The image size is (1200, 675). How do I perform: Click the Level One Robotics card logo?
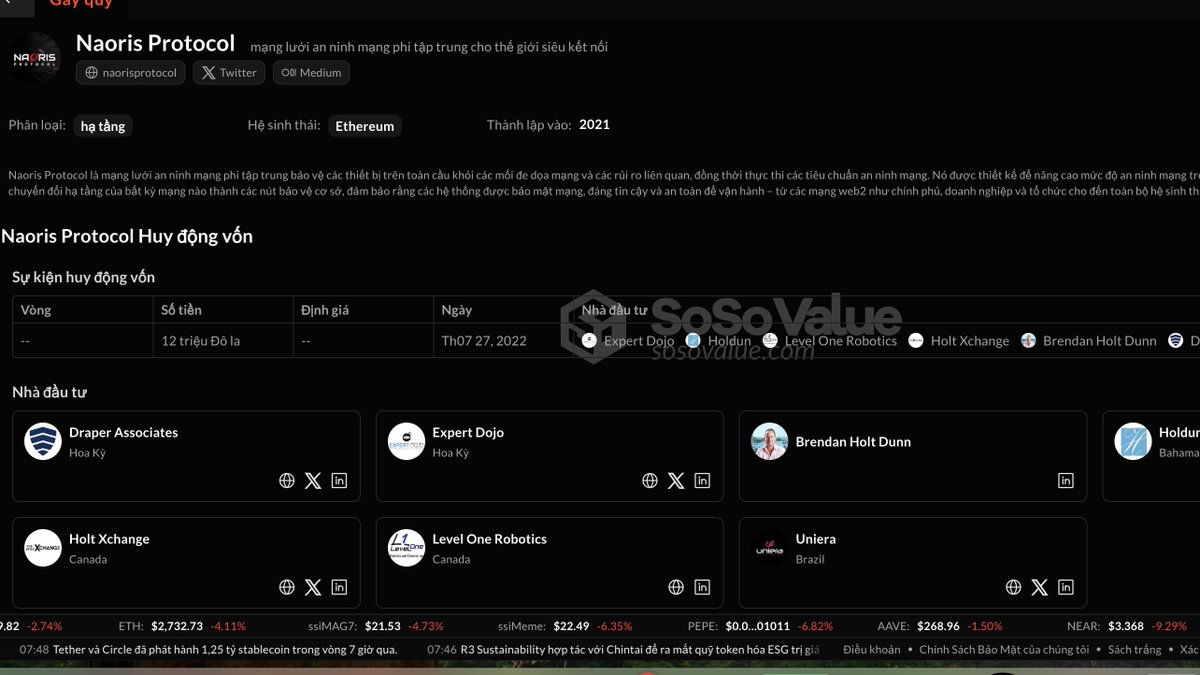pos(406,548)
